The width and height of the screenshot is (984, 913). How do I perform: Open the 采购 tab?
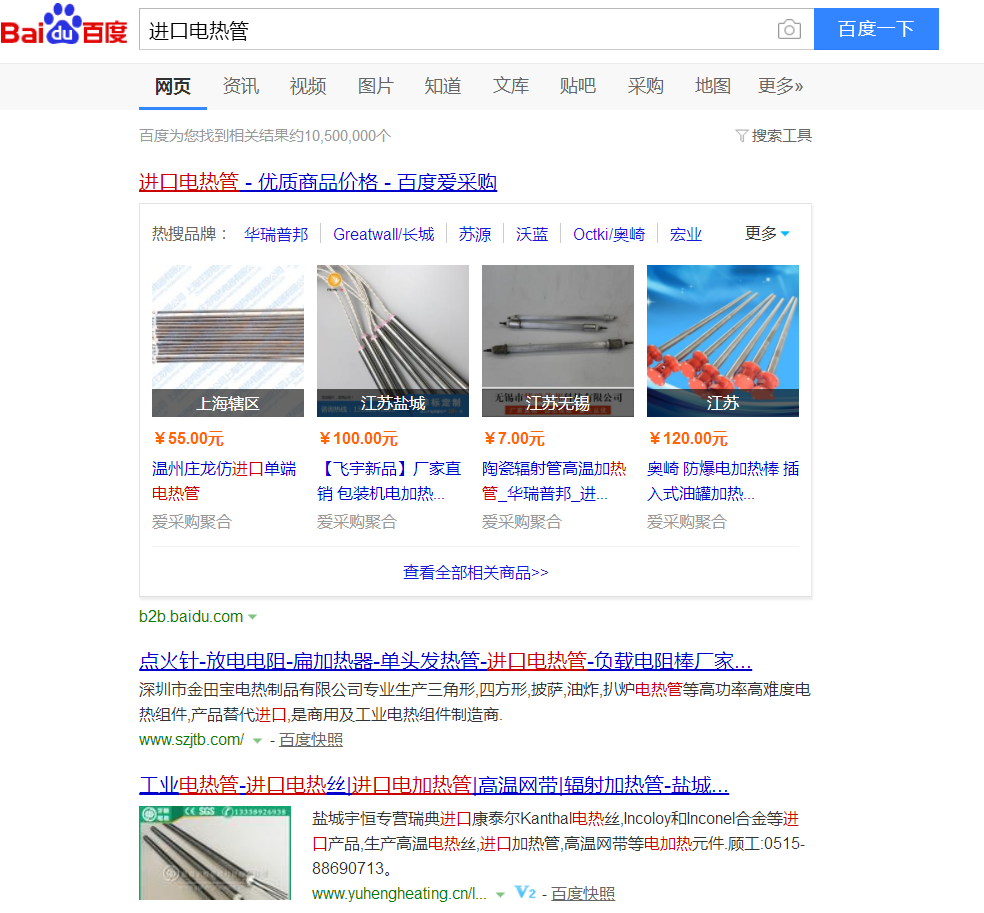click(x=646, y=86)
